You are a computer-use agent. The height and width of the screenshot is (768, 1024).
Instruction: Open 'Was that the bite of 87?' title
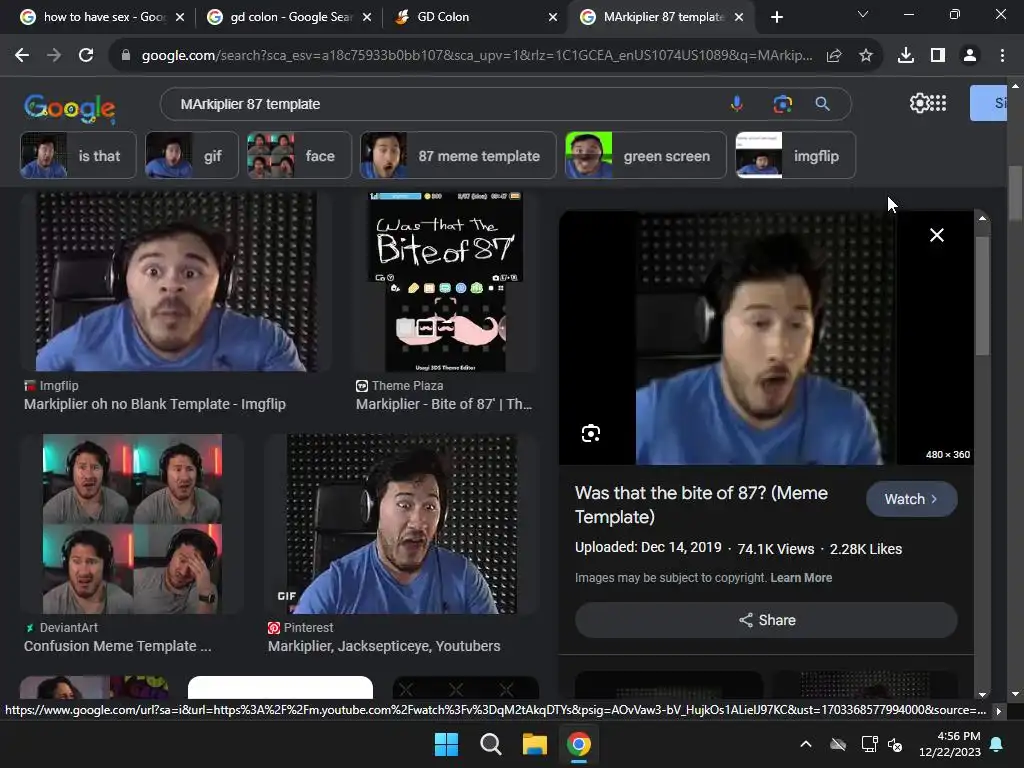[x=701, y=505]
